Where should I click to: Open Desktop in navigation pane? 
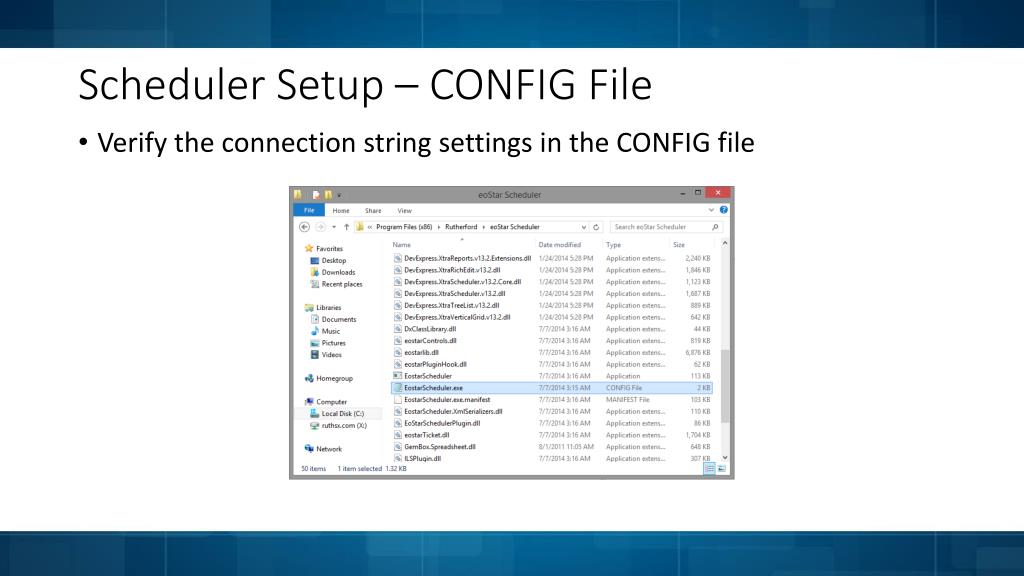click(x=334, y=261)
